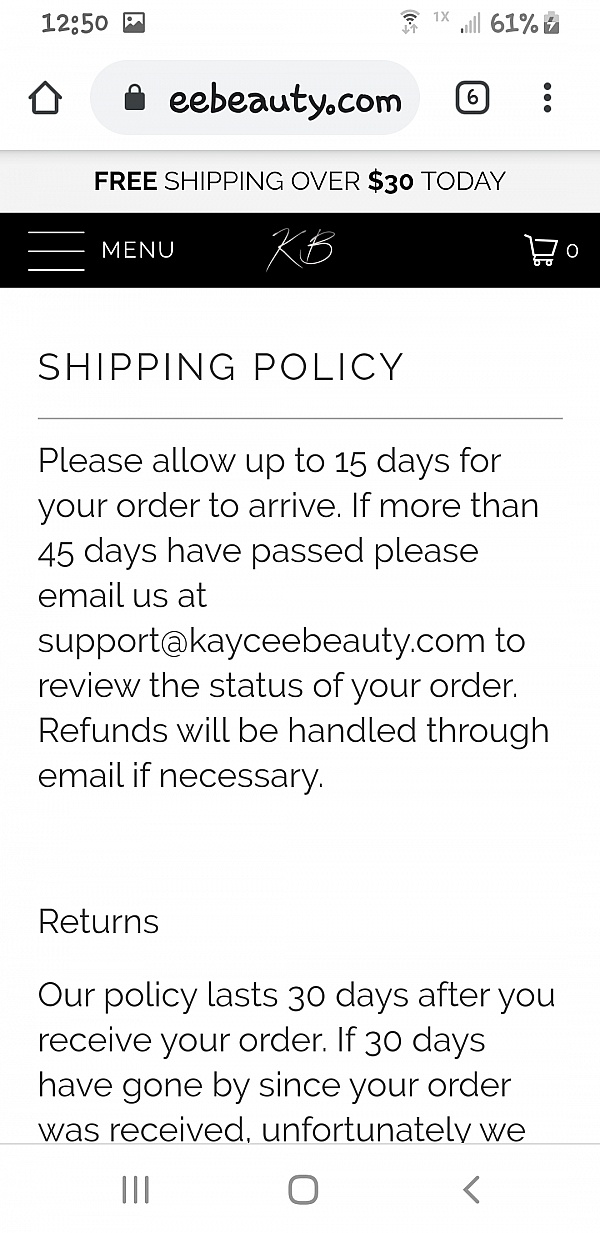Open the tab switcher showing 6 tabs
This screenshot has width=600, height=1233.
[472, 98]
